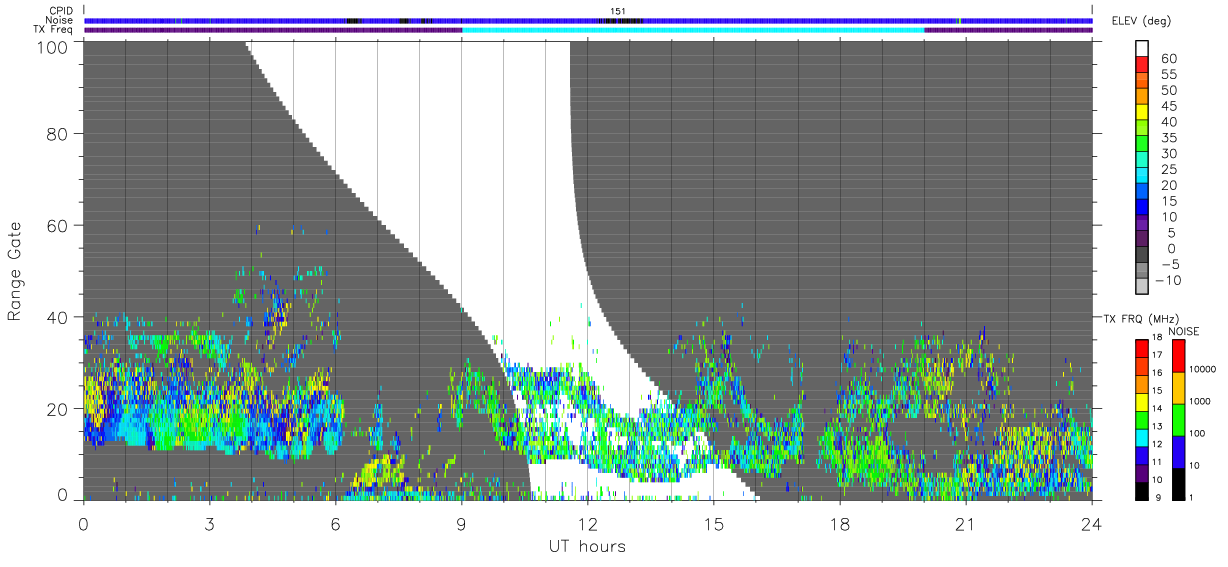Click the Noise row label
The image size is (1228, 567).
point(59,20)
